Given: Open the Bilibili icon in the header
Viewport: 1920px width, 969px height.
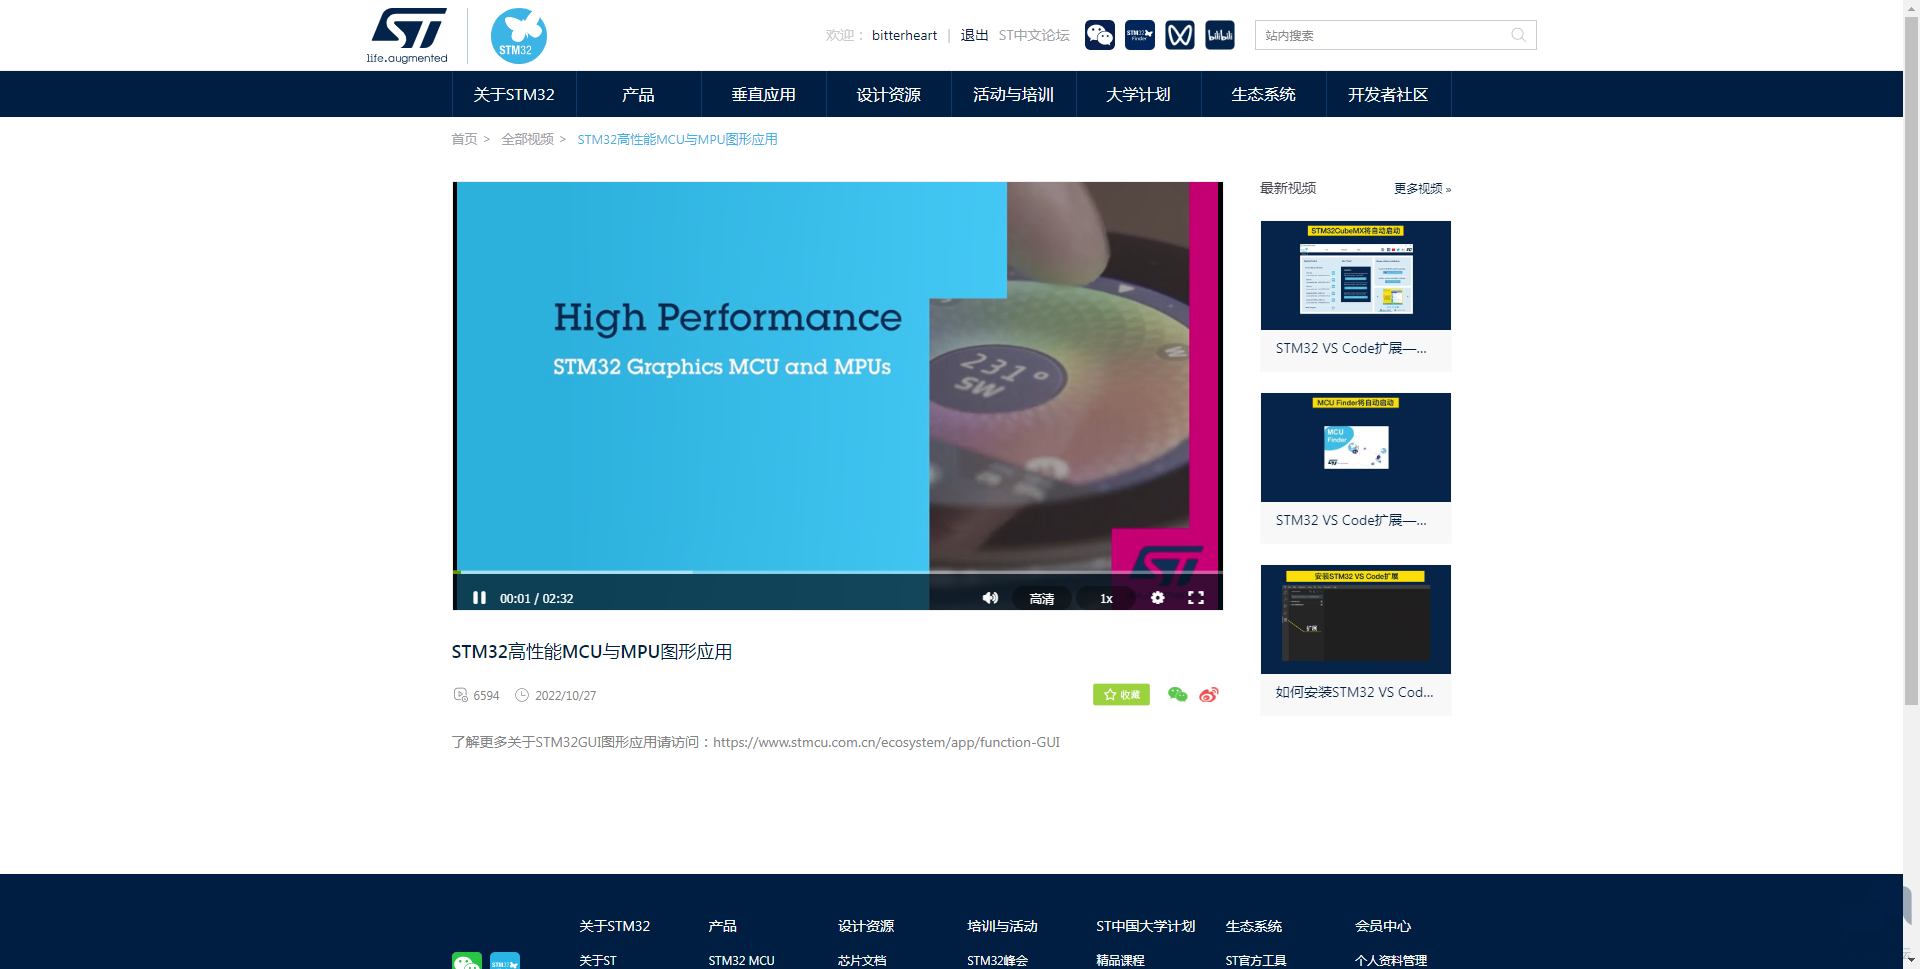Looking at the screenshot, I should point(1220,35).
